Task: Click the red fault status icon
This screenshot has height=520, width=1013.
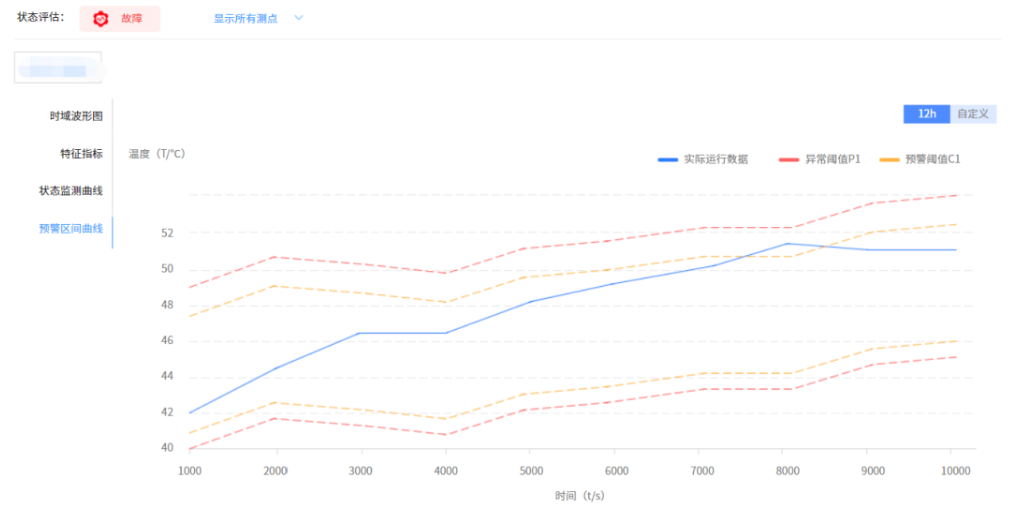Action: pos(101,19)
